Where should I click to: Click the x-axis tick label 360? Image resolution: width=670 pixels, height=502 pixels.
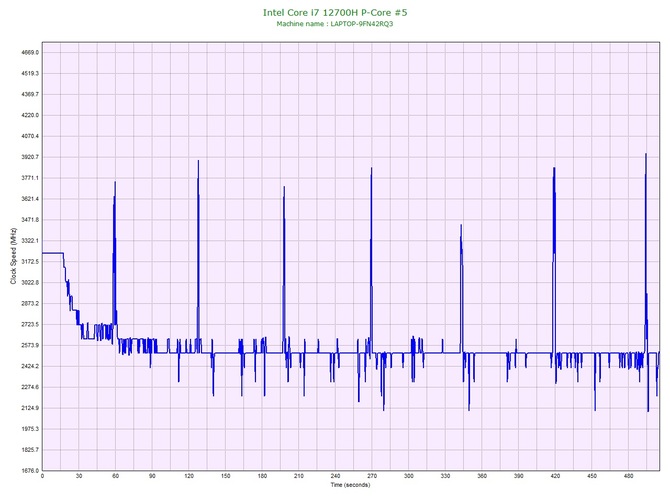click(x=482, y=476)
